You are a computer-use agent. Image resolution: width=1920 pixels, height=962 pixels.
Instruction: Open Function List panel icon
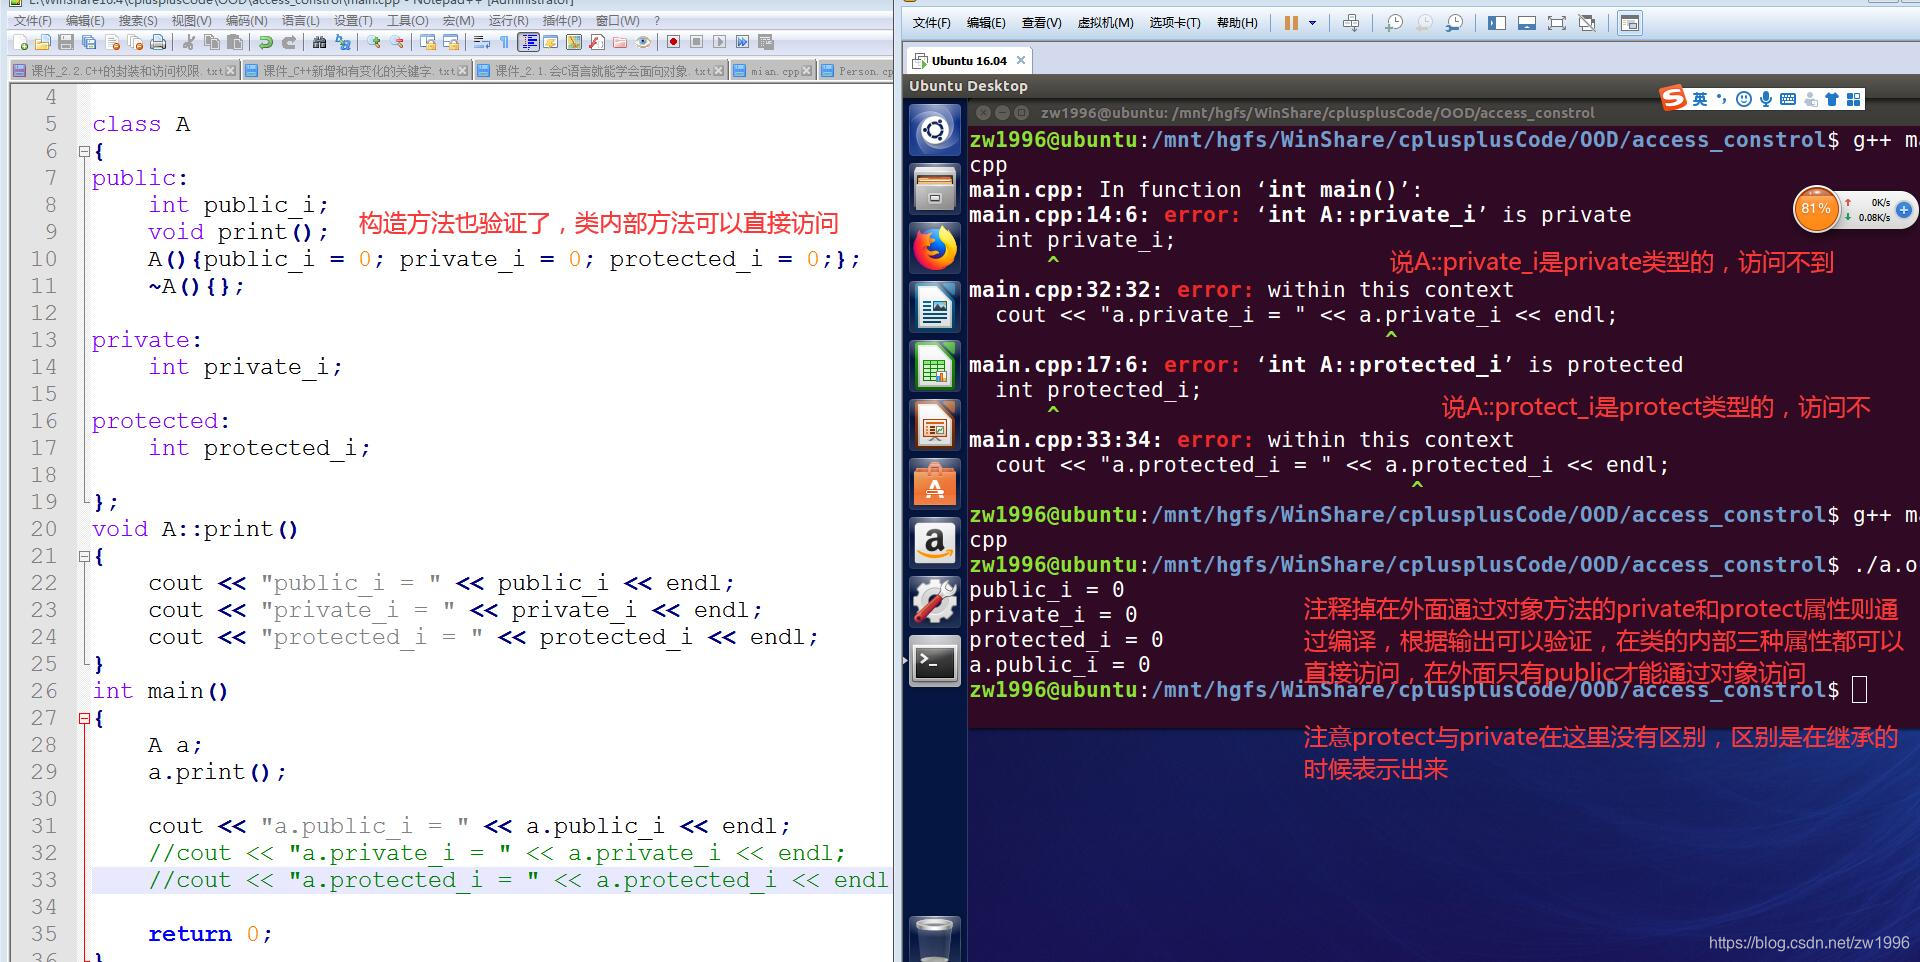click(596, 42)
